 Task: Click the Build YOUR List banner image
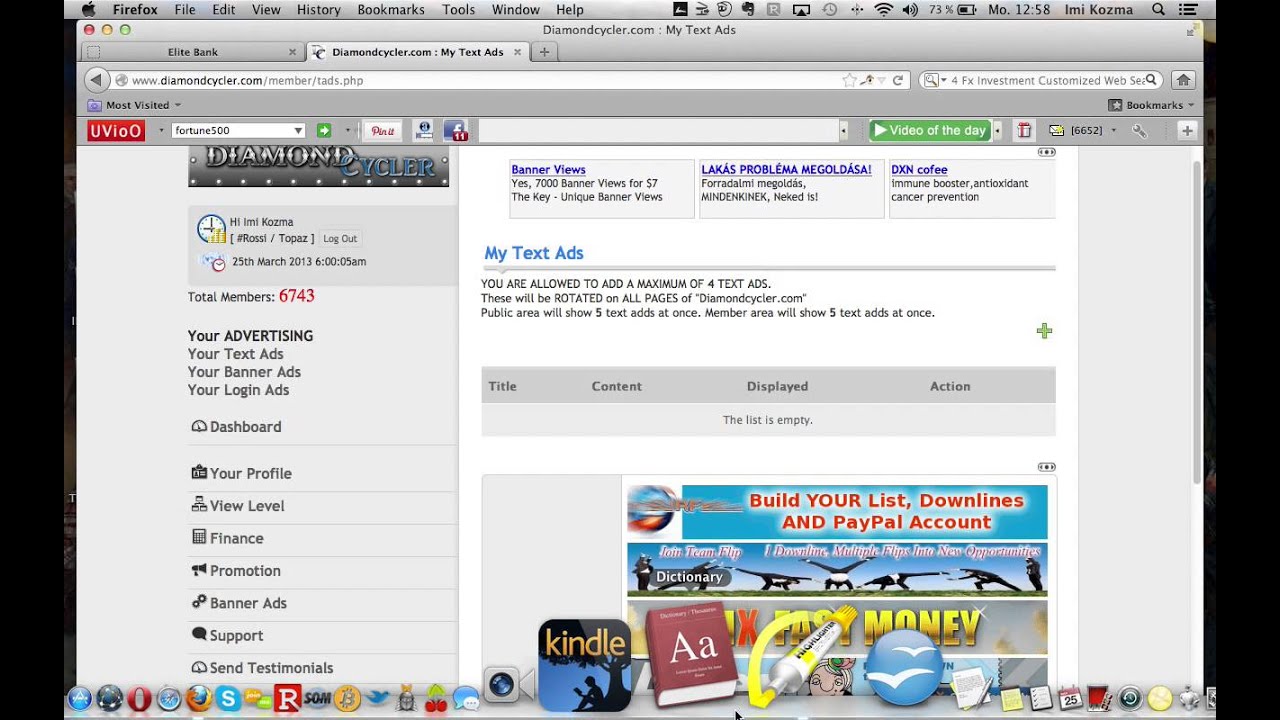tap(837, 512)
